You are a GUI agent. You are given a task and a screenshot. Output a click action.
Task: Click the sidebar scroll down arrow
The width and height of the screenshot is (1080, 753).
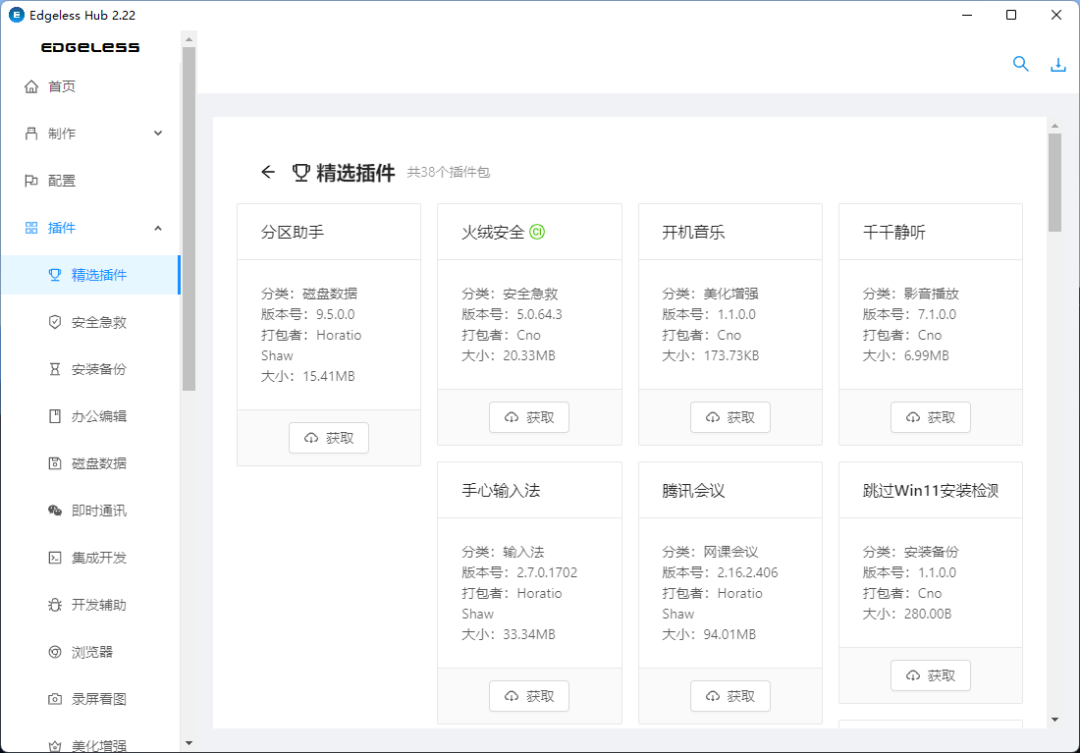coord(188,743)
